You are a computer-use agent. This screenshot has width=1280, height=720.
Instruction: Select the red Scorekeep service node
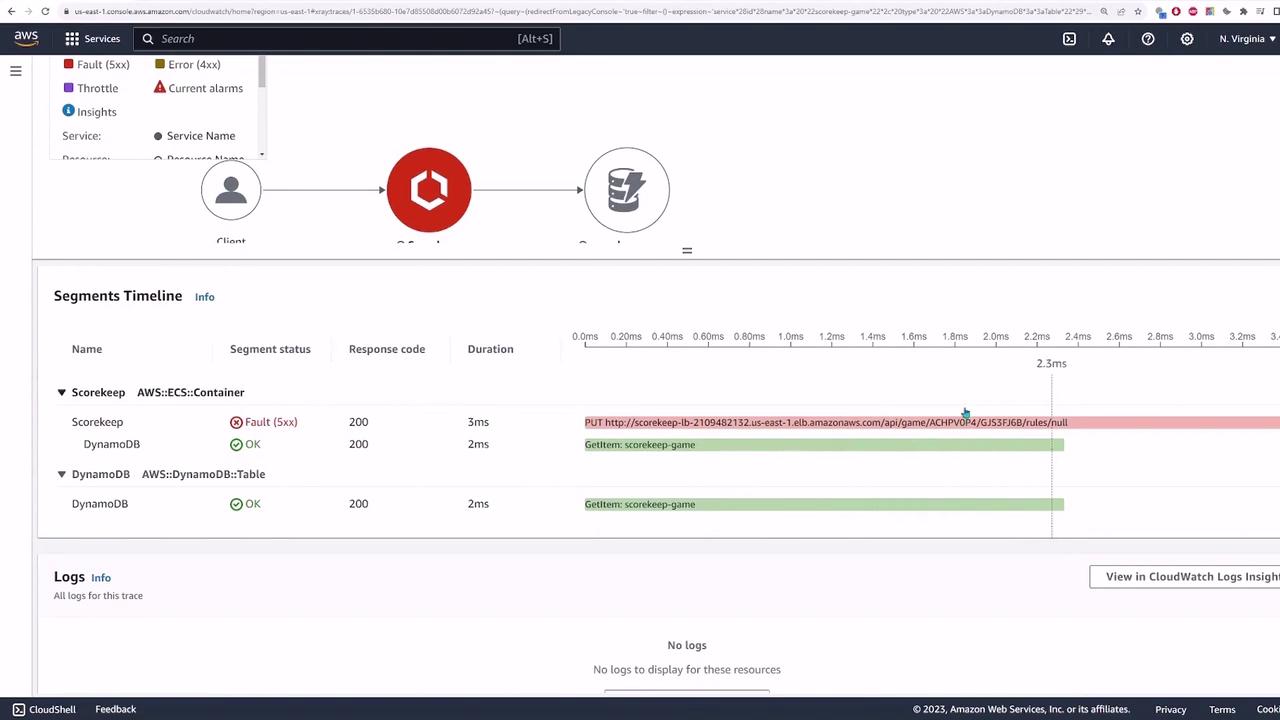[429, 189]
